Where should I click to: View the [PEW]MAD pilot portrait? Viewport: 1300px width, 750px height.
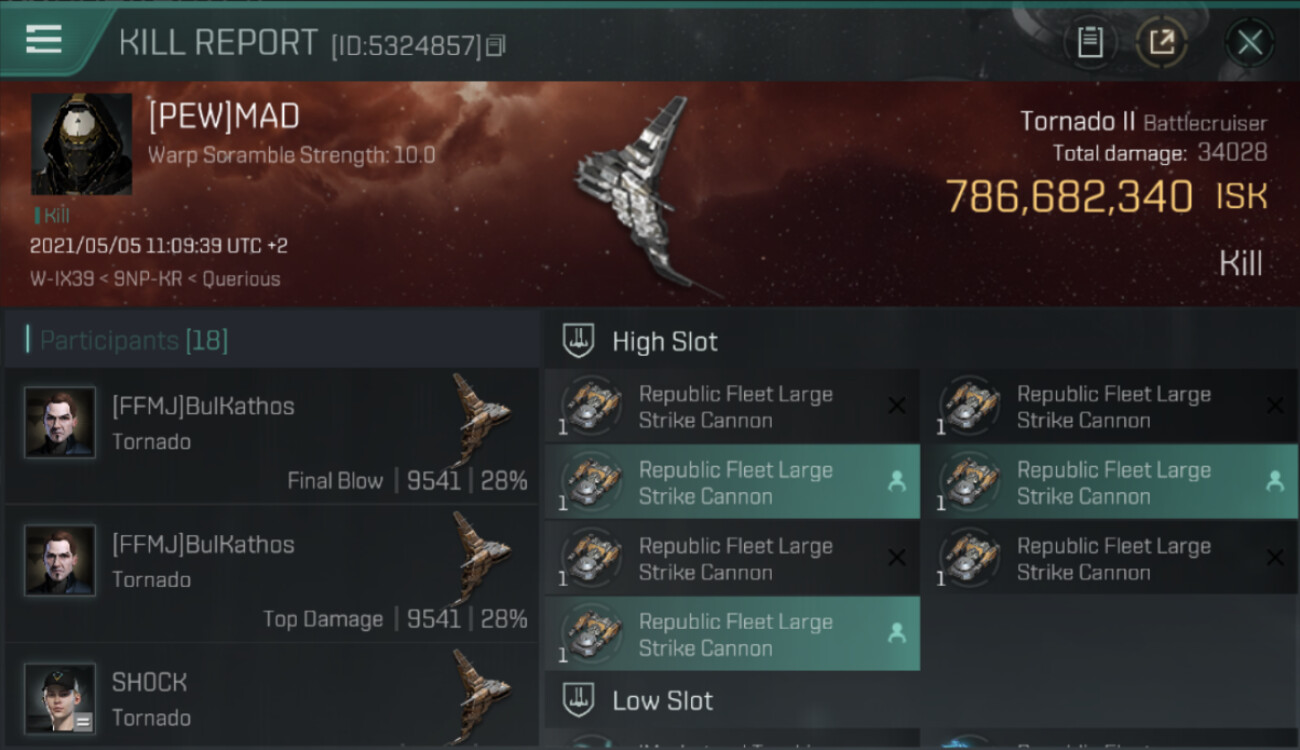tap(82, 144)
